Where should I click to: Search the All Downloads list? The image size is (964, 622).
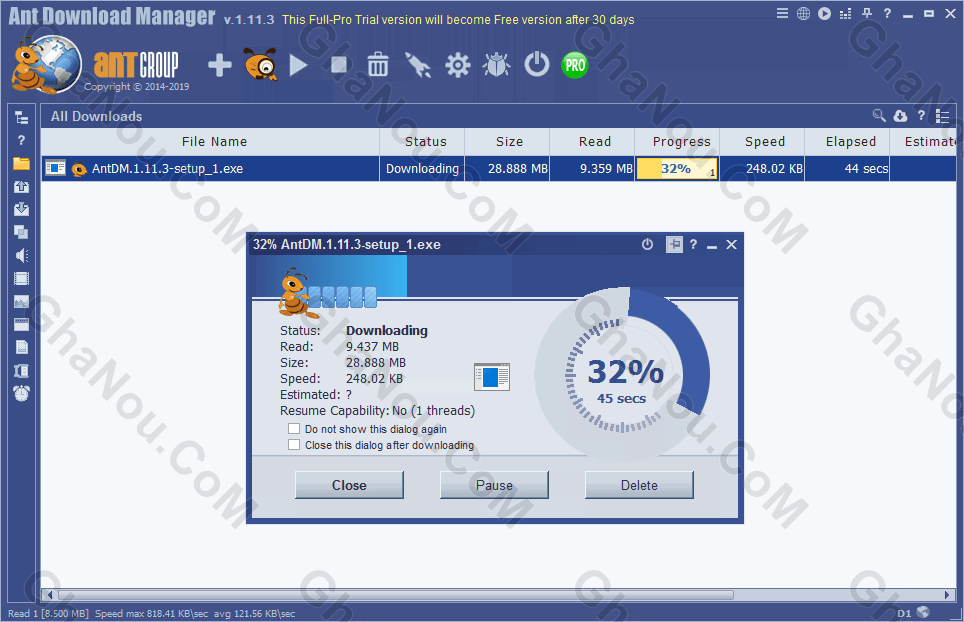(x=879, y=115)
